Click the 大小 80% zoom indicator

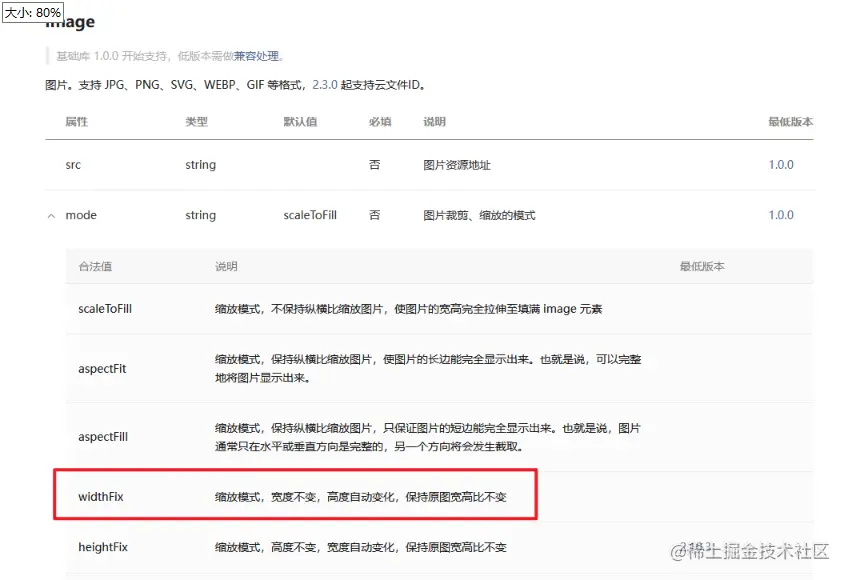point(33,14)
